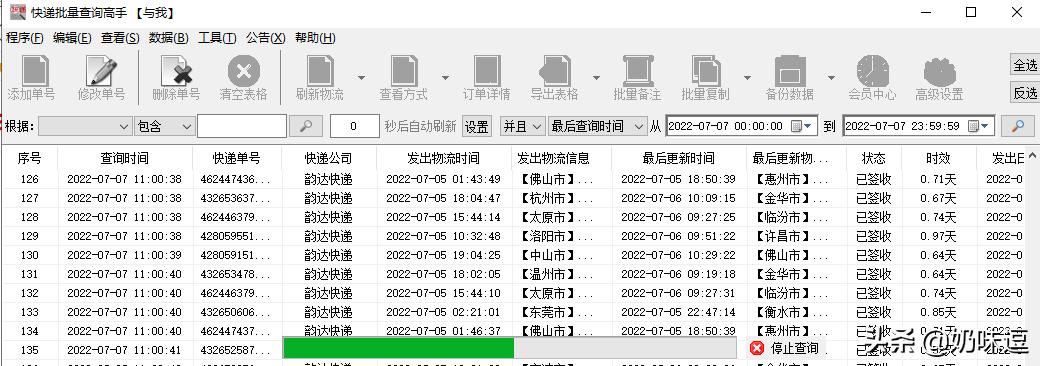Open the 帮助(H) menu
Viewport: 1040px width, 366px height.
point(315,38)
